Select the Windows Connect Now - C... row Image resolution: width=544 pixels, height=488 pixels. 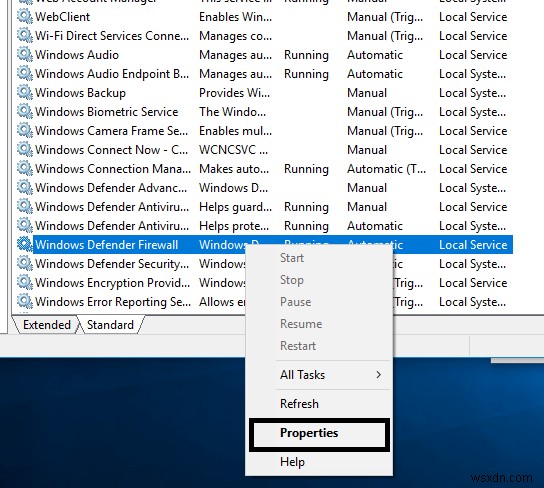coord(265,150)
